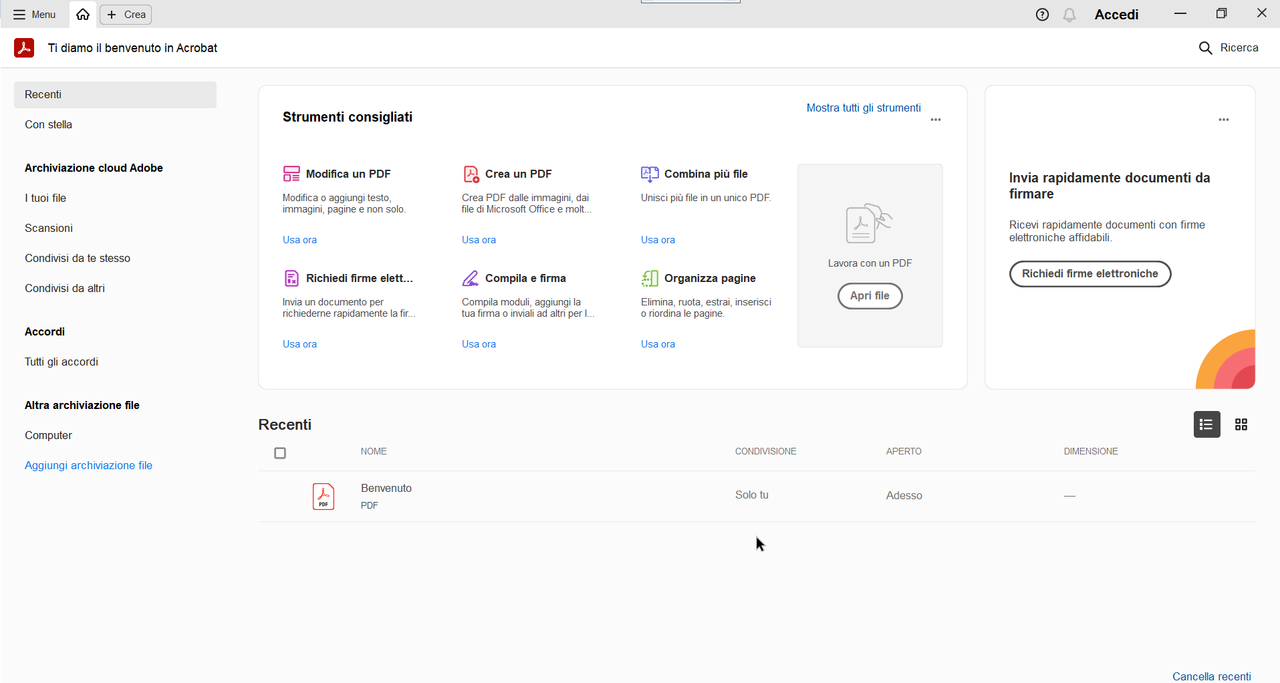
Task: Click the Modifica un PDF title
Action: pos(348,174)
